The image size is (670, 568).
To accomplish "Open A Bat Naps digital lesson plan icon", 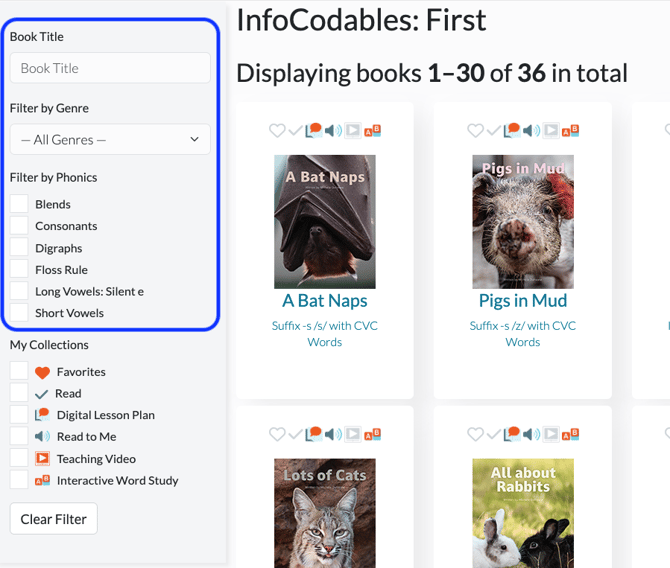I will 314,130.
